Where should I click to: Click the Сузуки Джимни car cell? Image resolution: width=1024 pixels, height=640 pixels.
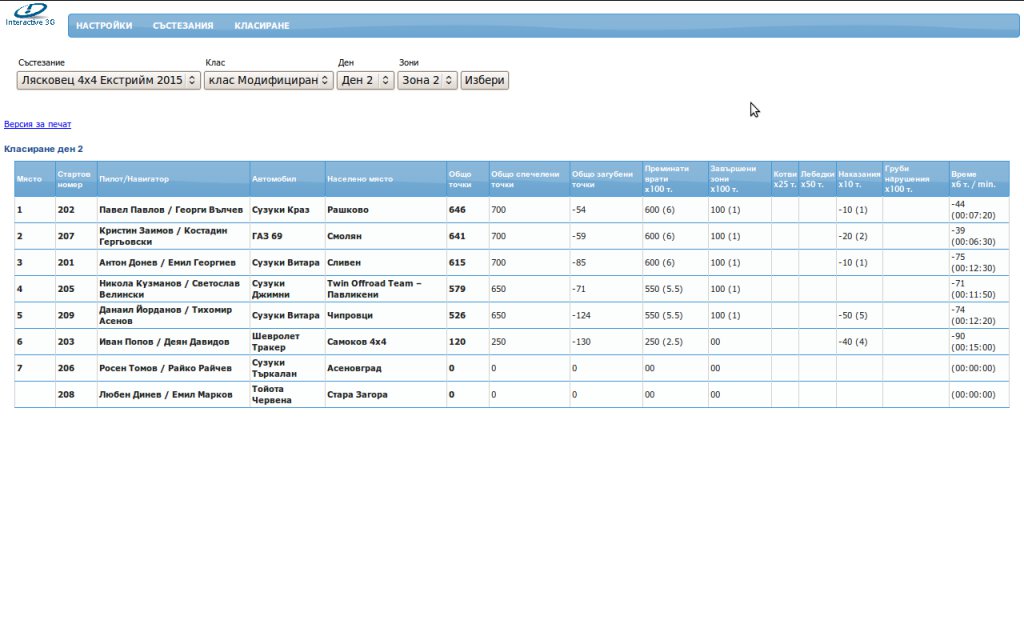270,289
